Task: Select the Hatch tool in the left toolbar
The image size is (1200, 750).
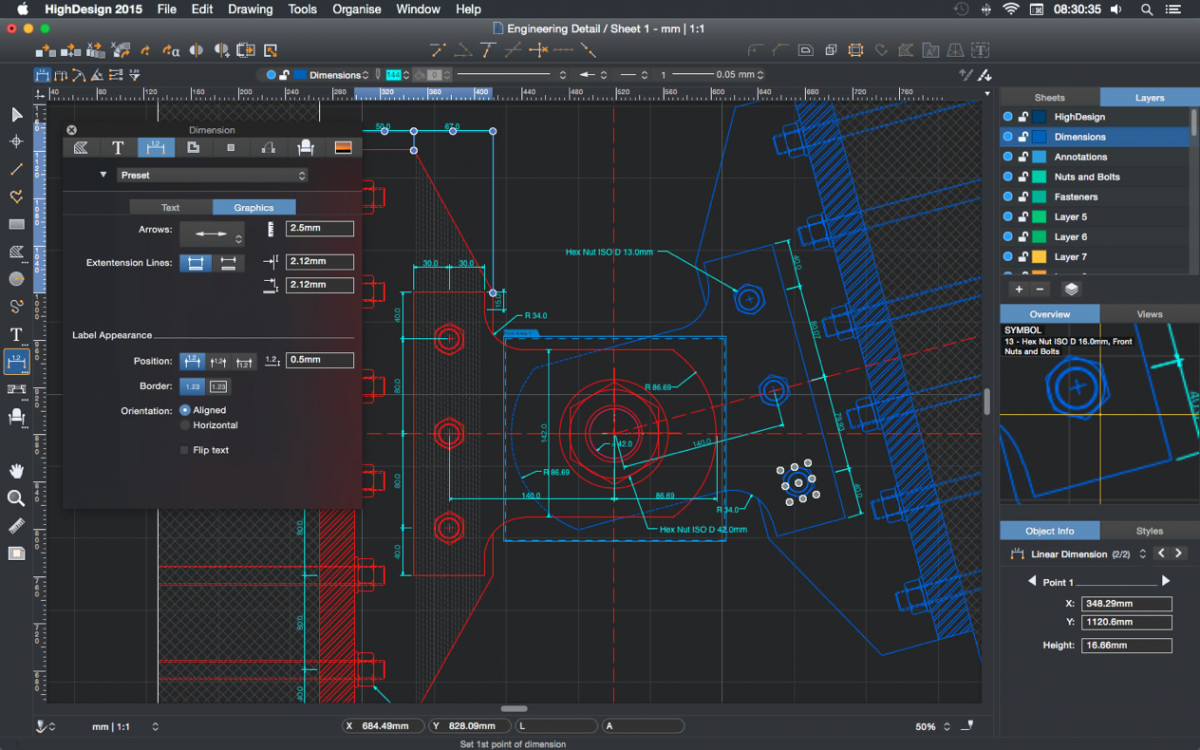Action: [16, 252]
